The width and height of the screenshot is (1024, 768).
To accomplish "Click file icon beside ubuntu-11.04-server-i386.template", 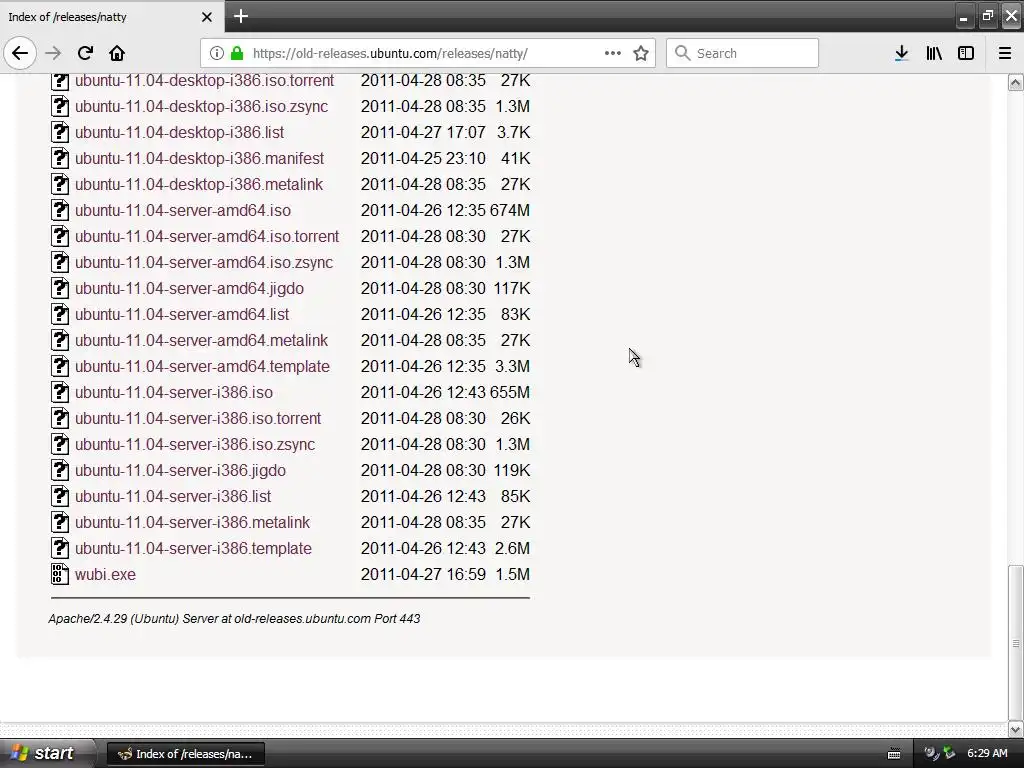I will click(59, 548).
